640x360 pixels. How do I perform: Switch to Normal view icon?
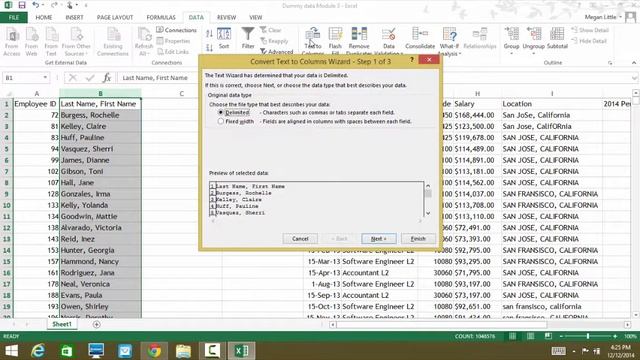pyautogui.click(x=512, y=336)
